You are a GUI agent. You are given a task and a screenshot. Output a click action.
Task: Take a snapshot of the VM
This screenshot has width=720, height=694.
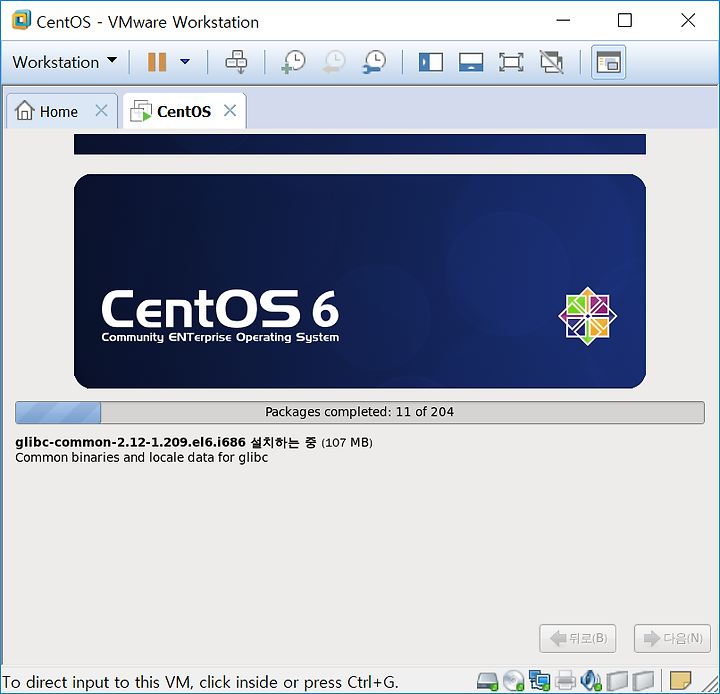pyautogui.click(x=293, y=62)
